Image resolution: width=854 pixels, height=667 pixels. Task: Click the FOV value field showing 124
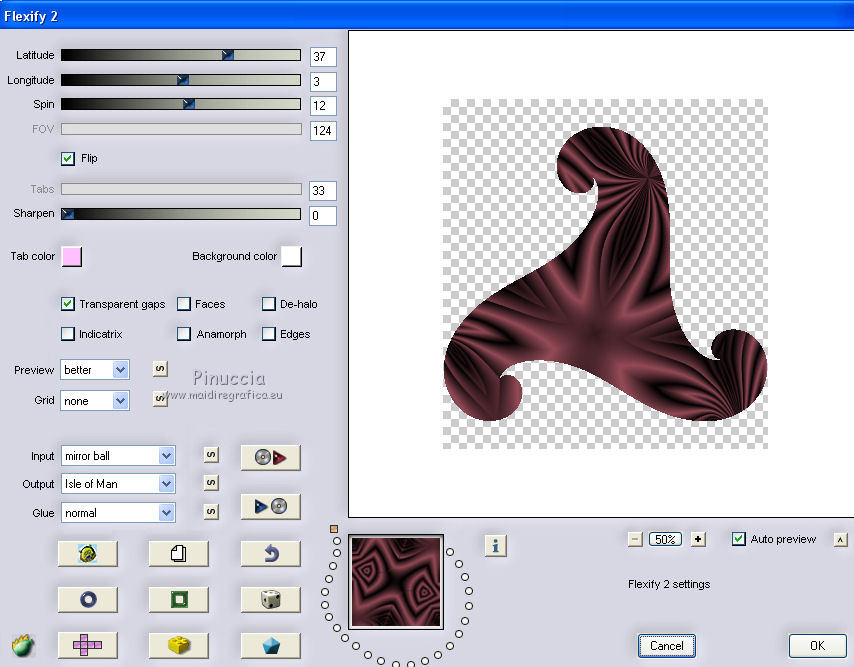323,131
